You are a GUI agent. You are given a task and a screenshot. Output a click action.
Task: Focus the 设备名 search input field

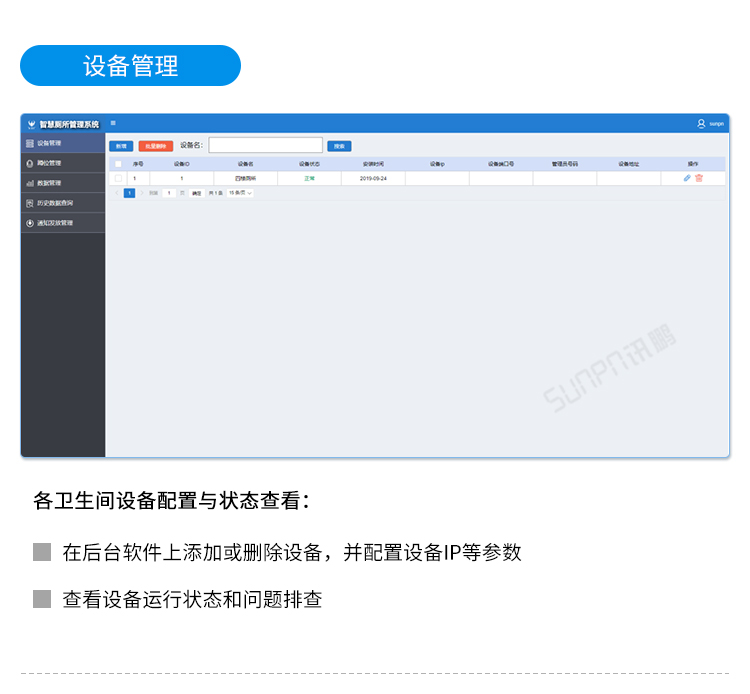tap(265, 145)
